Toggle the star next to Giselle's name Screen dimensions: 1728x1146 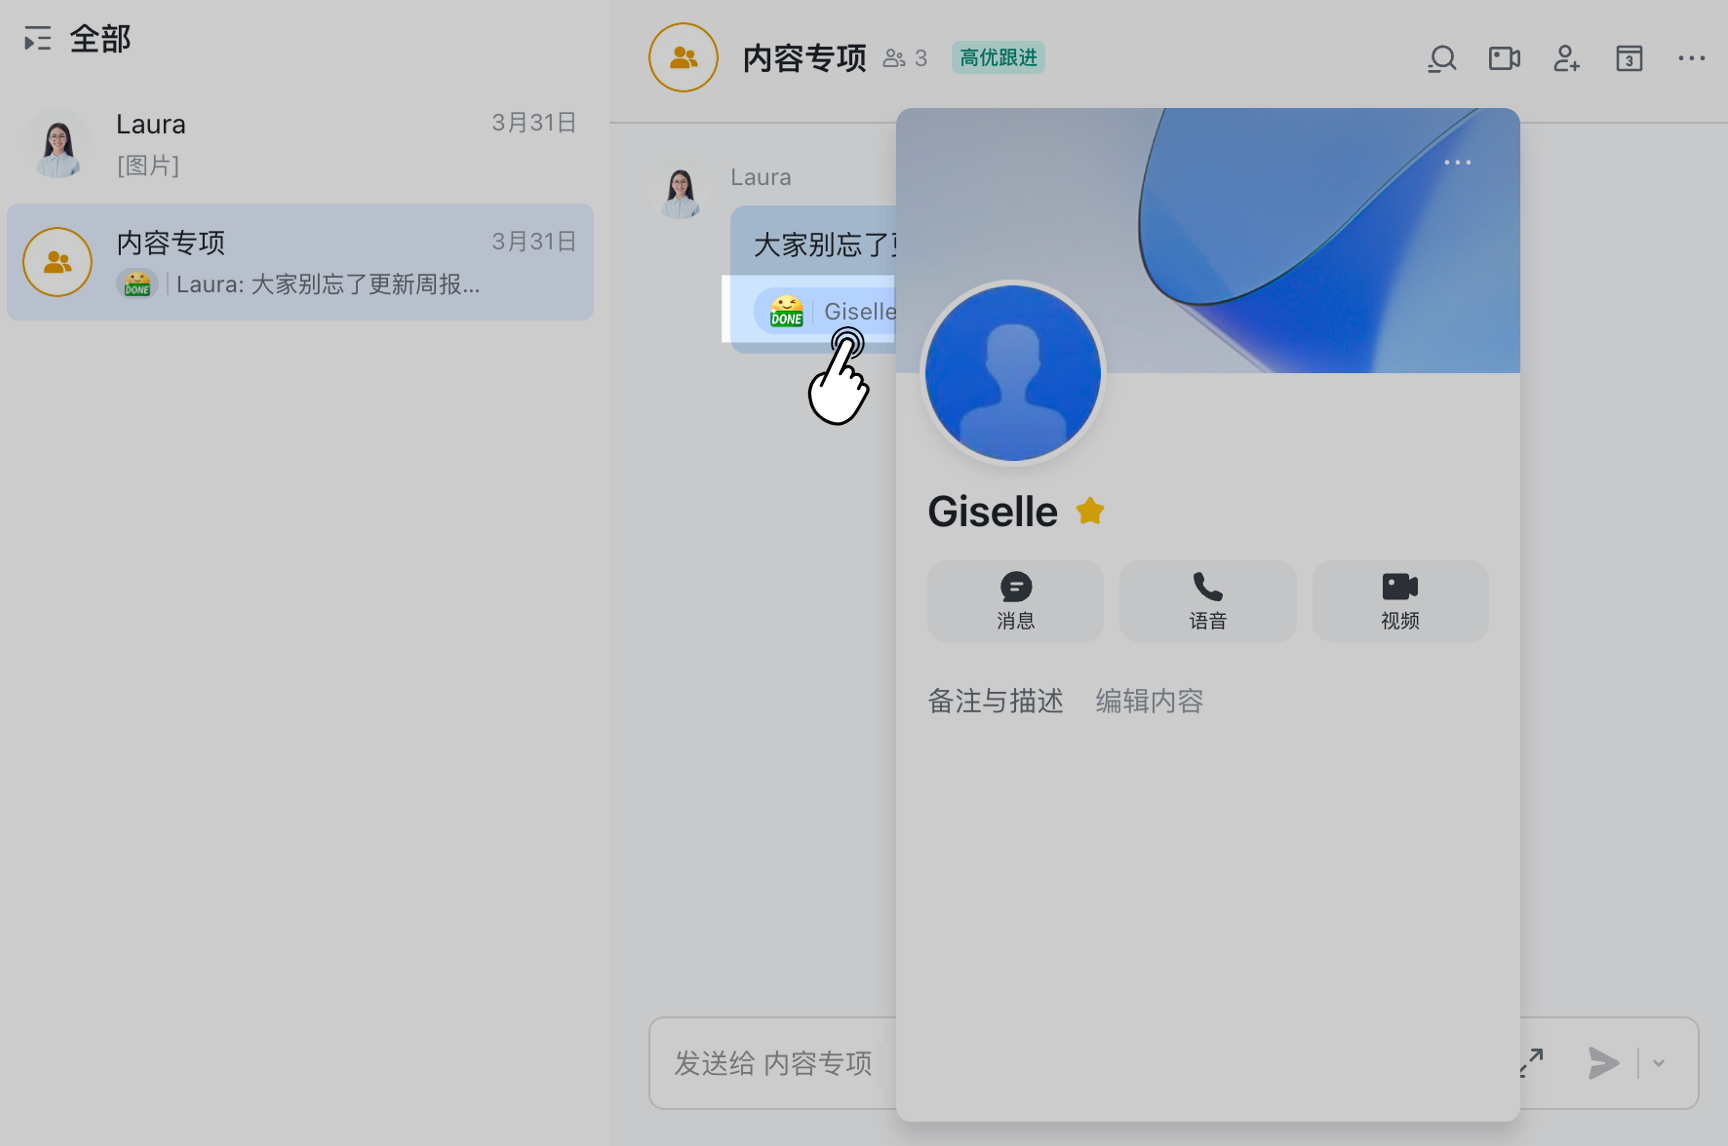1090,511
